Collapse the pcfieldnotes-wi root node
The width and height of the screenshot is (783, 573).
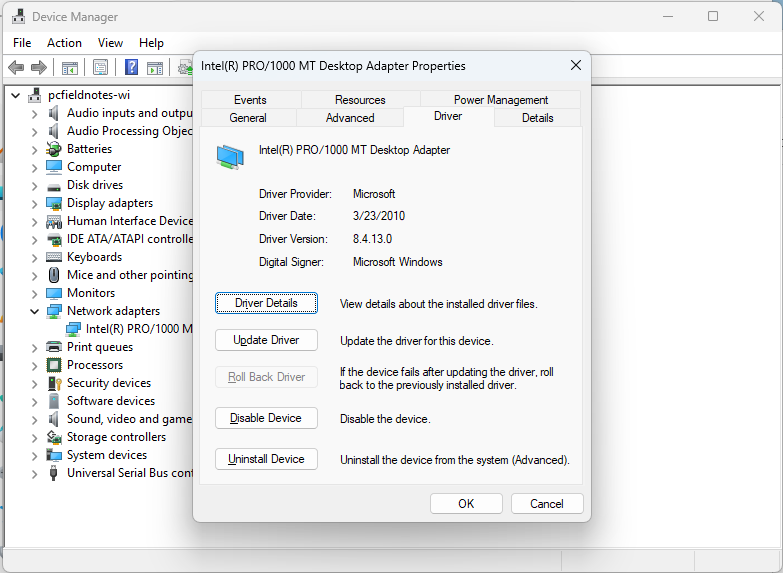[x=15, y=95]
